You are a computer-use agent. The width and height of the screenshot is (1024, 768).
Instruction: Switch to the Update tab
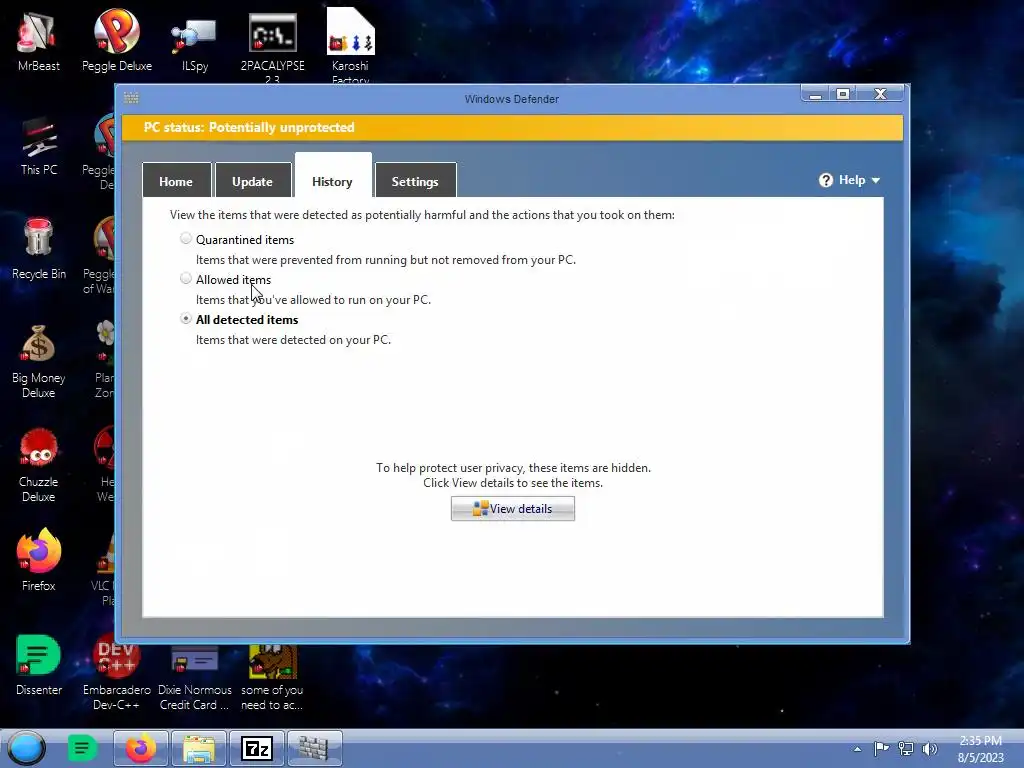pos(253,180)
